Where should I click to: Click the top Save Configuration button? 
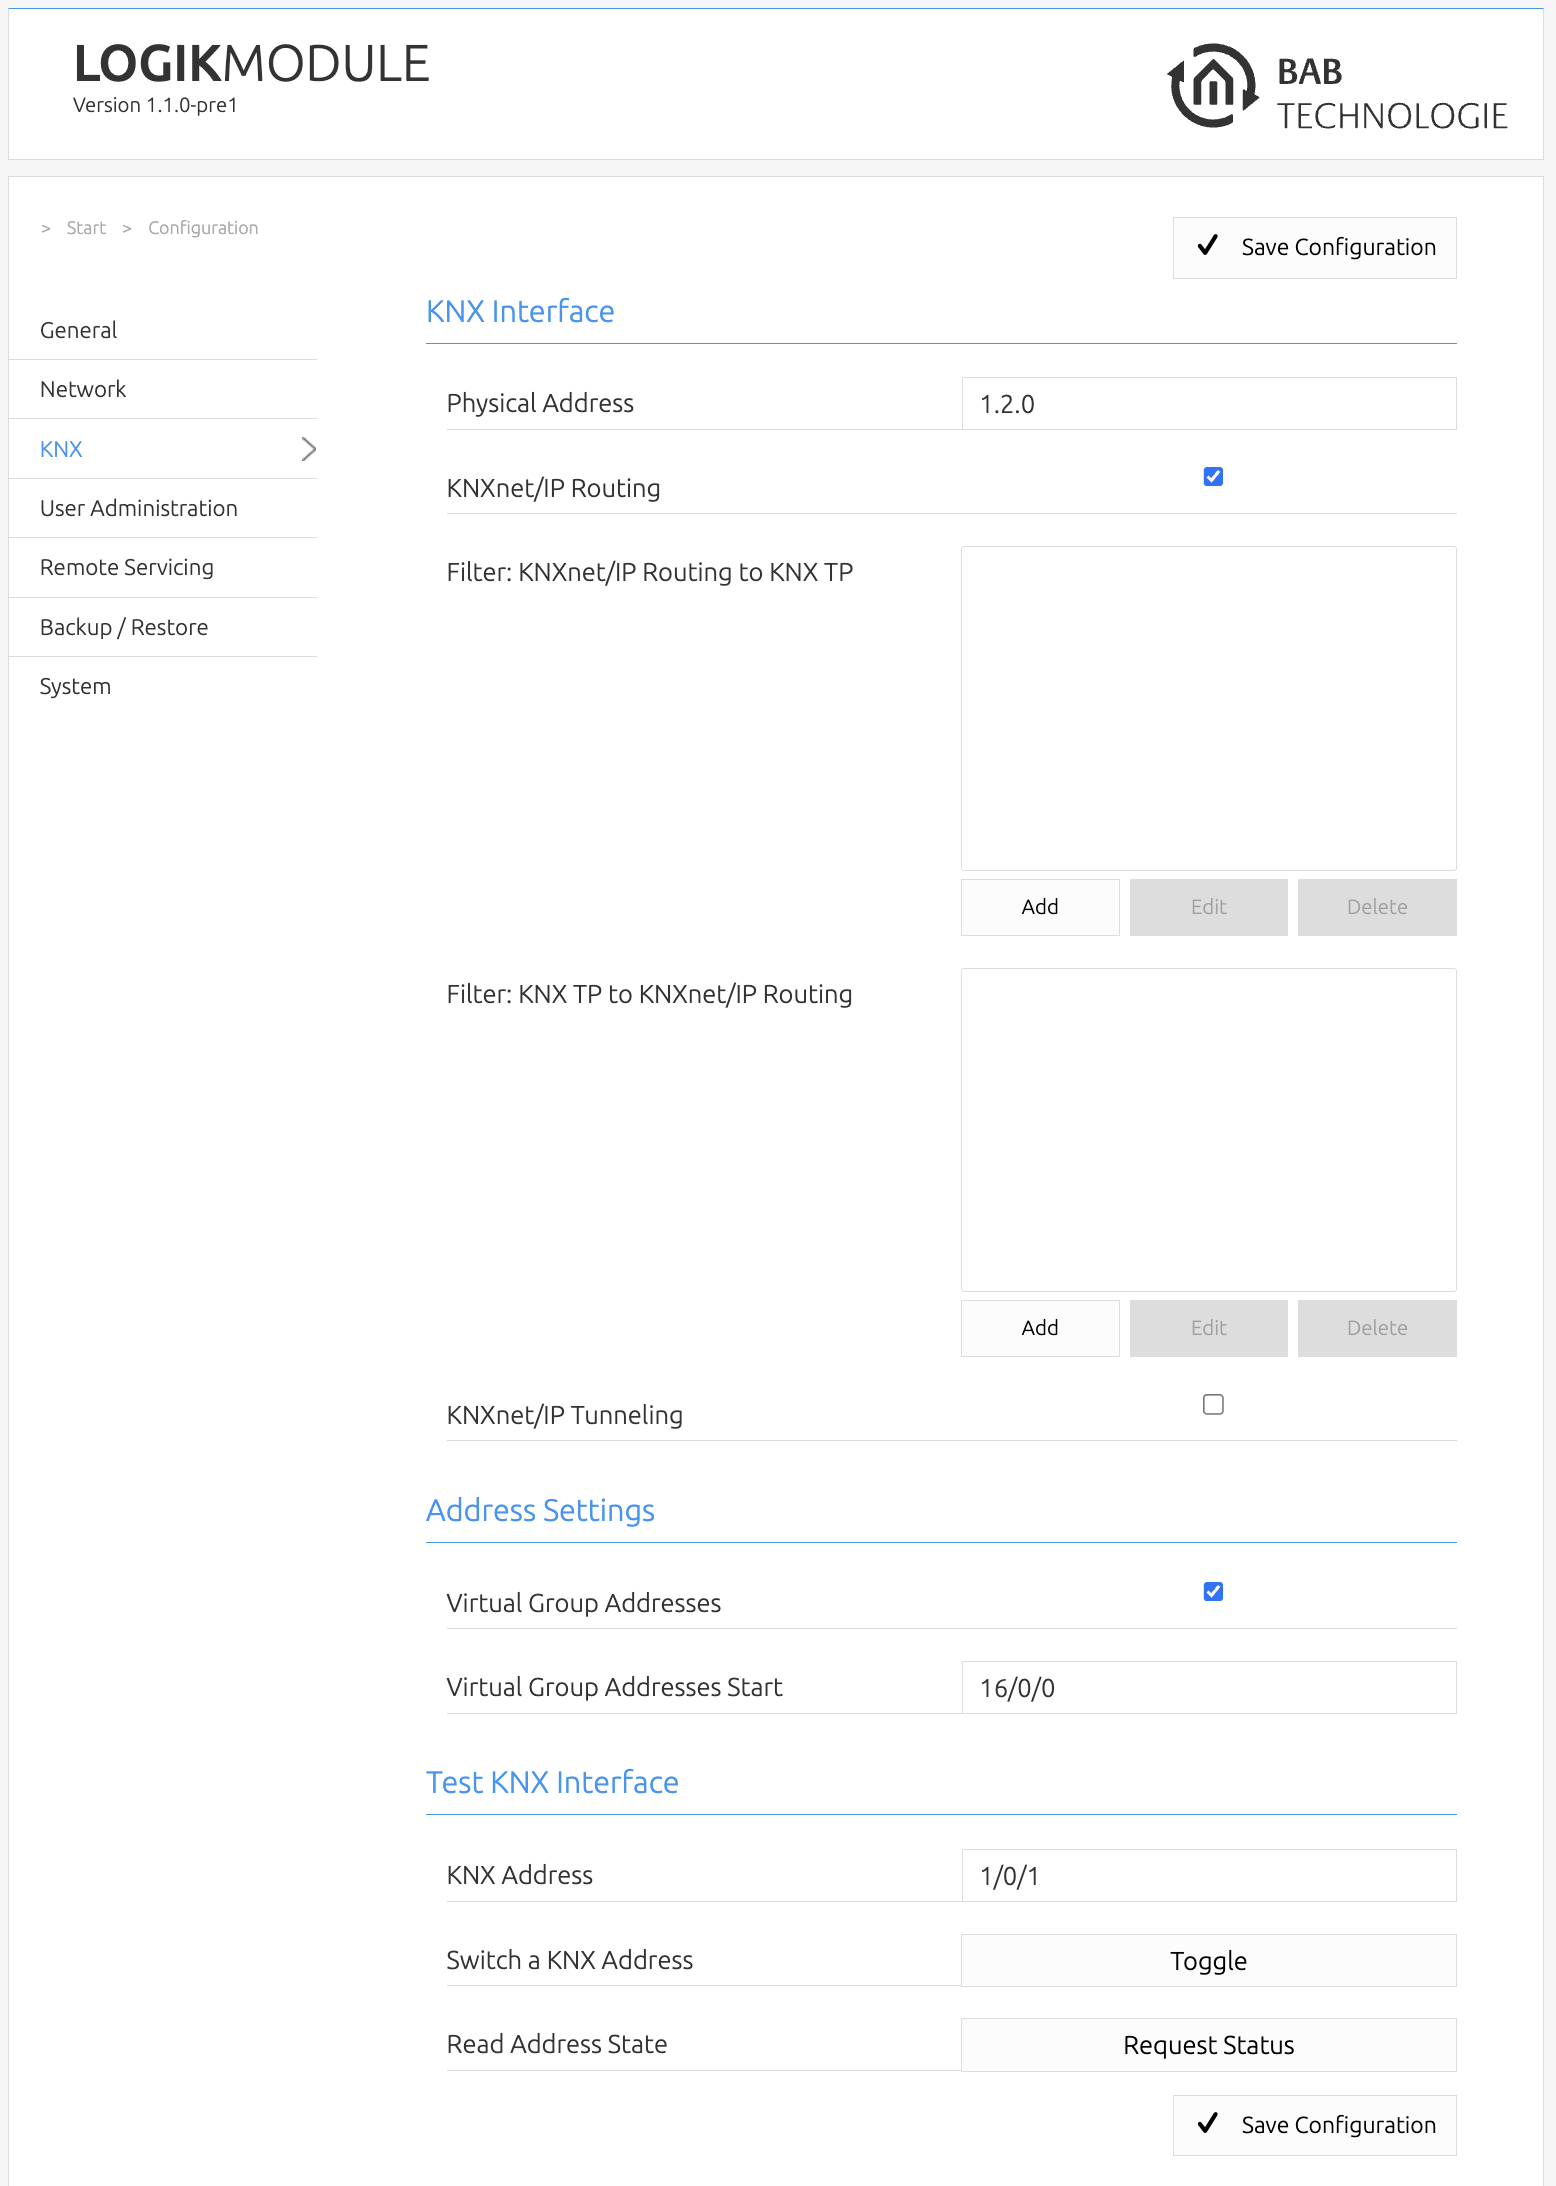click(x=1314, y=247)
